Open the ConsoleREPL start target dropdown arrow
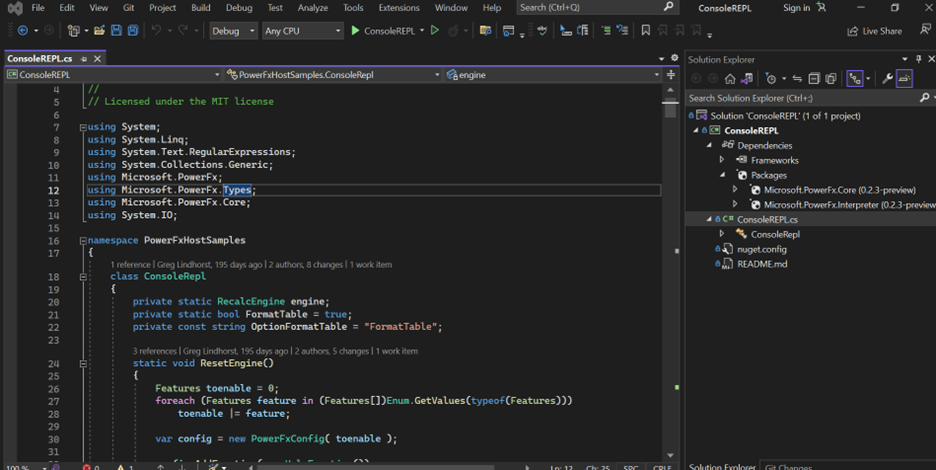Screen dimensions: 936x470 (422, 30)
